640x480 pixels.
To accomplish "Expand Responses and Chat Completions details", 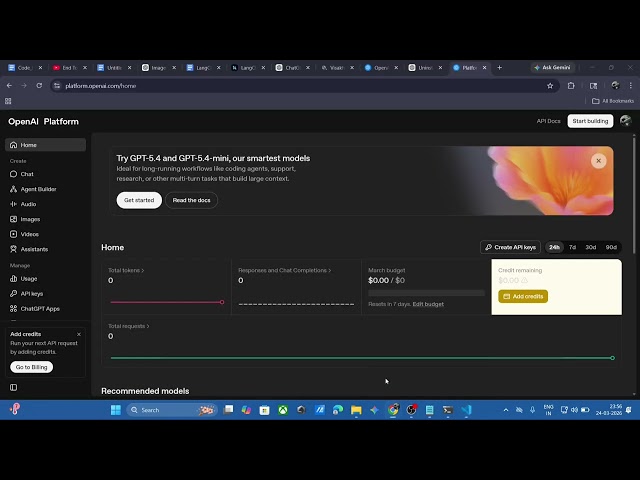I will point(284,270).
